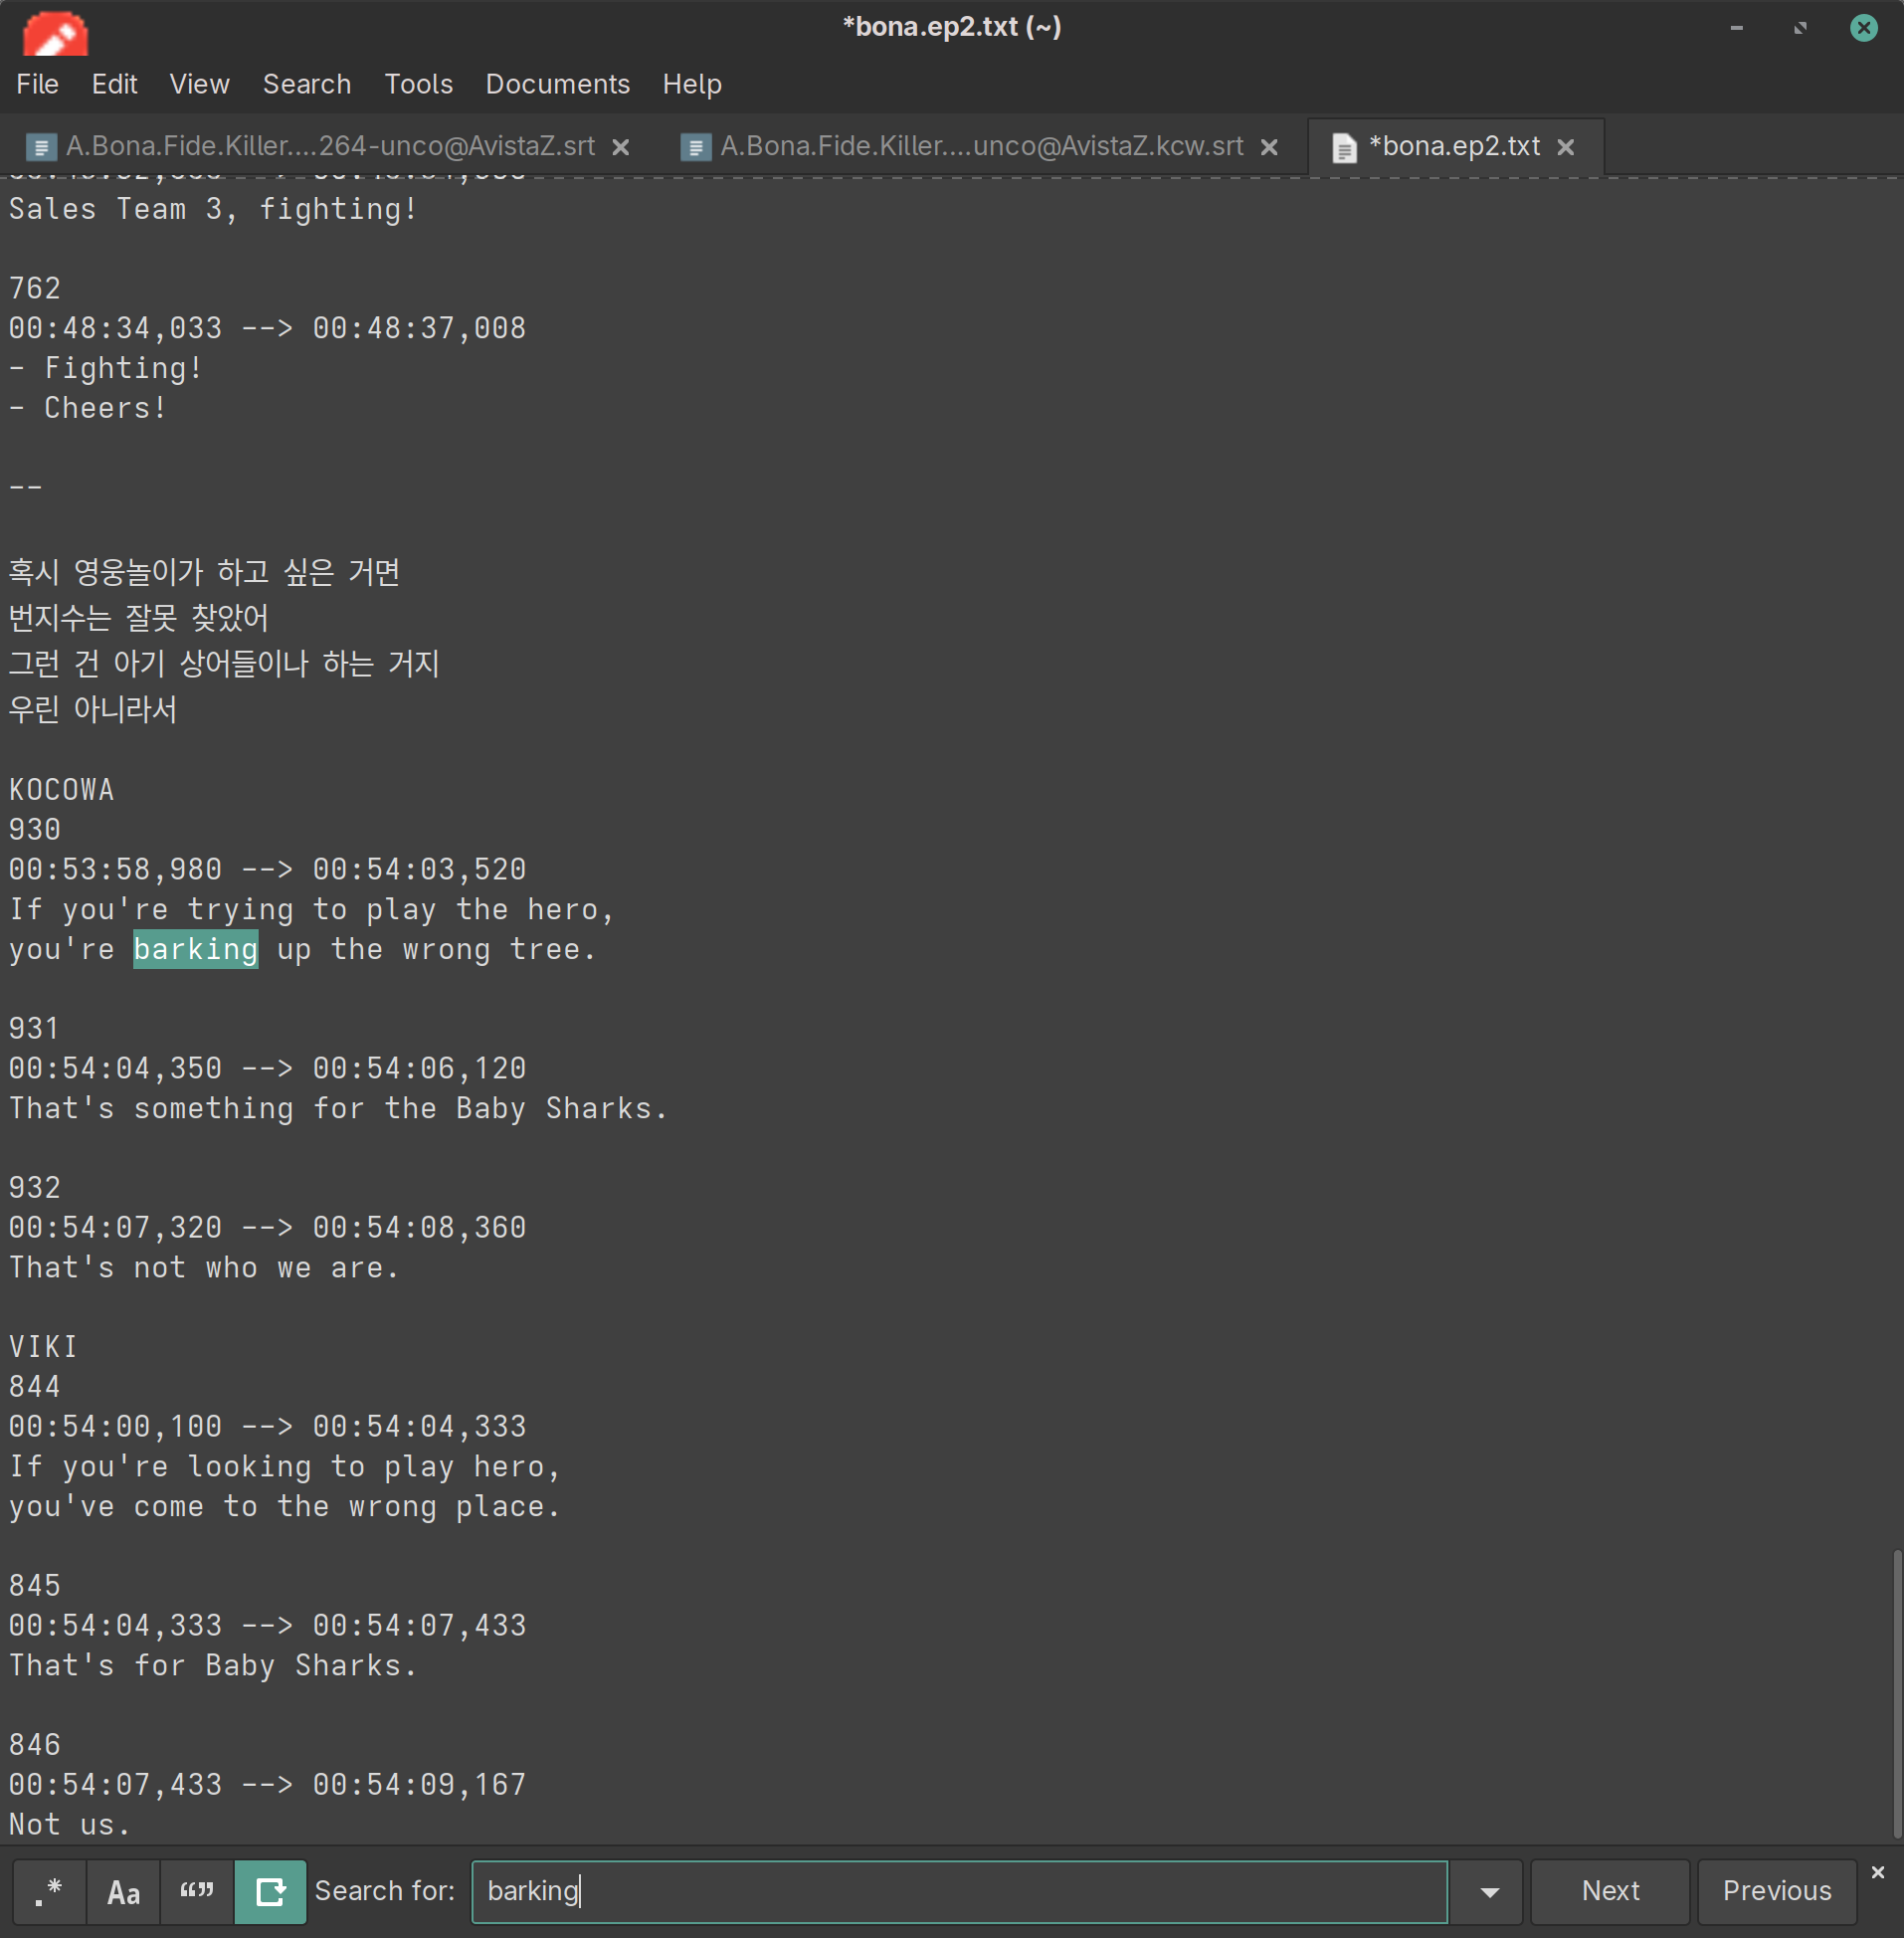The image size is (1904, 1938).
Task: Open the Help menu
Action: coord(692,84)
